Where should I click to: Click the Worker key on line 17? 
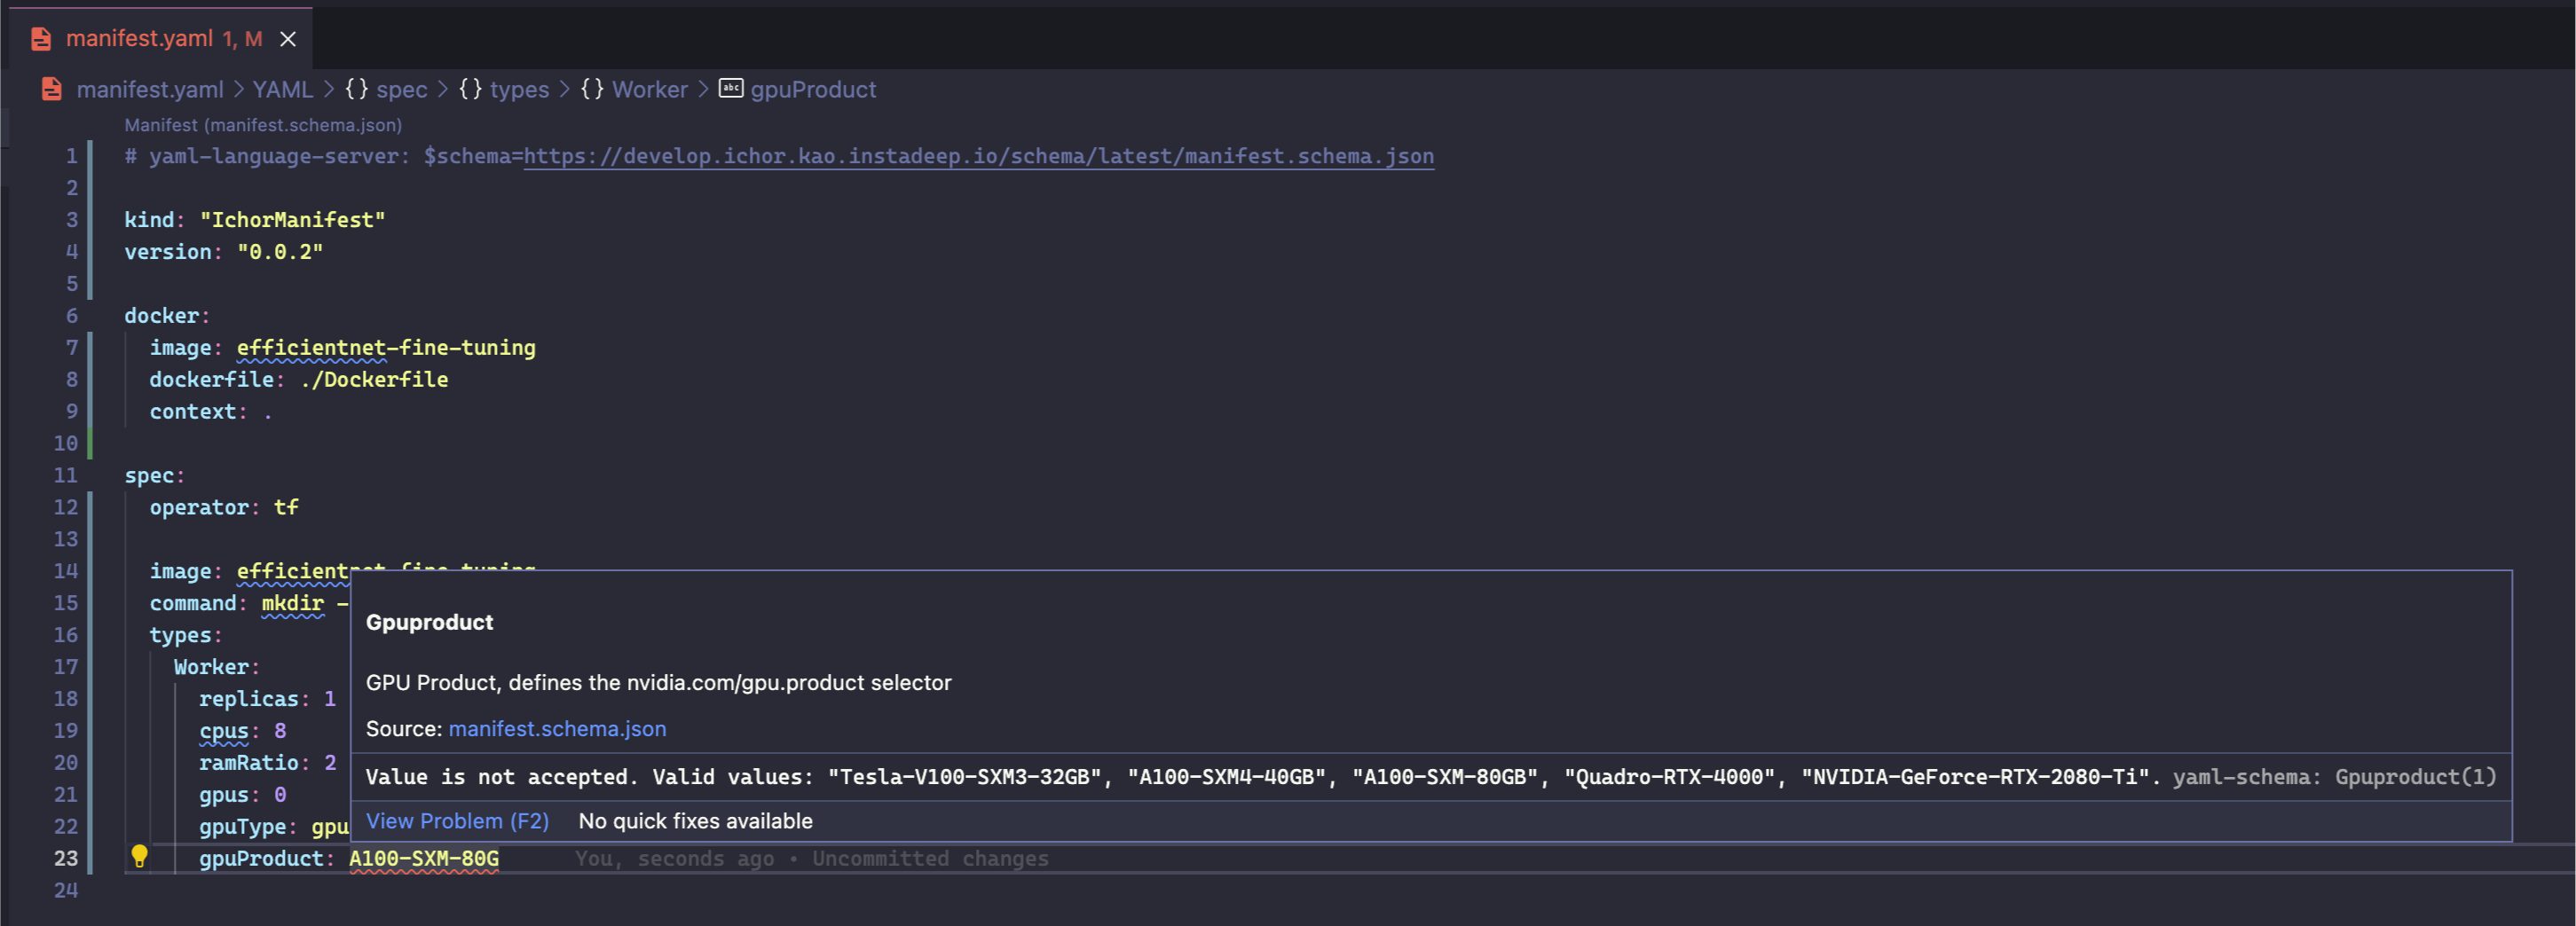211,667
